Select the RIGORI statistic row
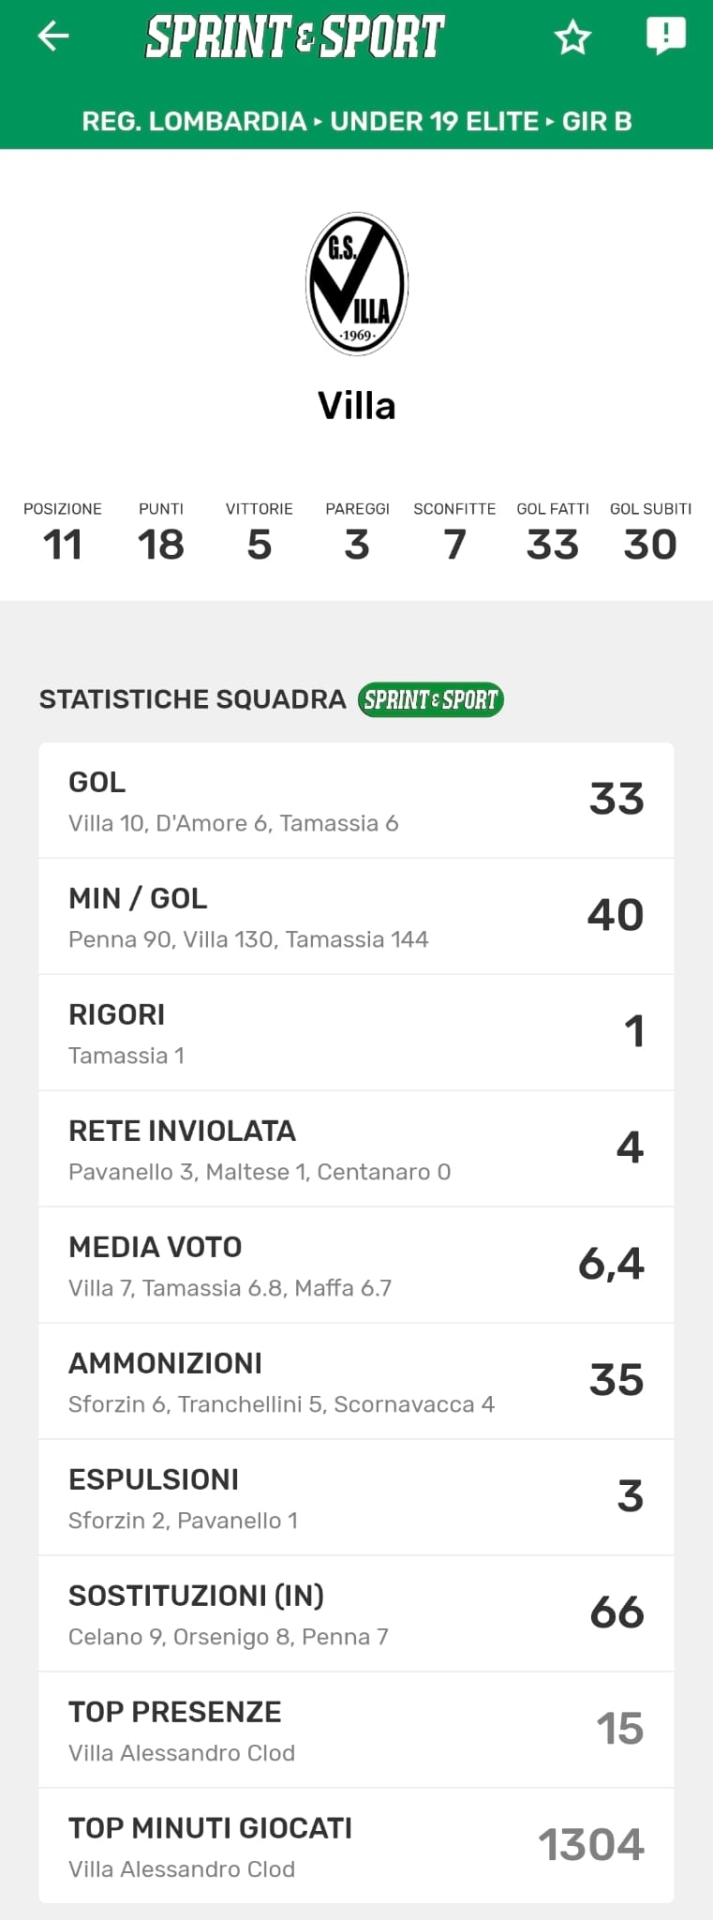The image size is (713, 1920). click(356, 1033)
